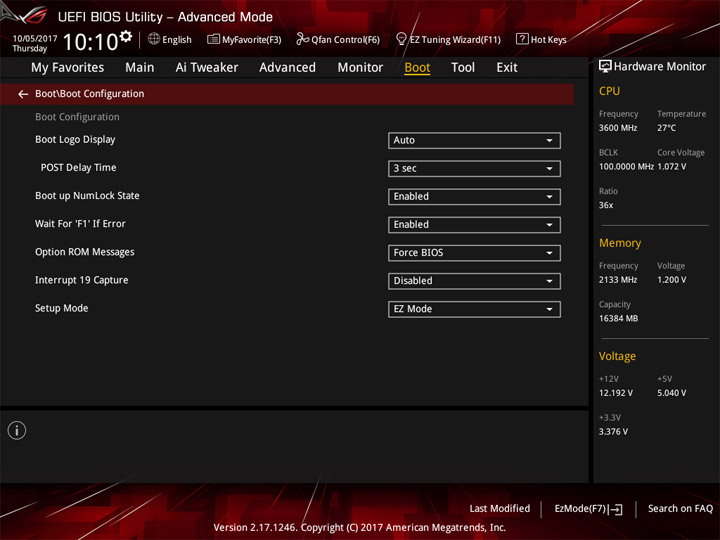The image size is (720, 540).
Task: Switch to EzMode(F7)
Action: coord(589,509)
